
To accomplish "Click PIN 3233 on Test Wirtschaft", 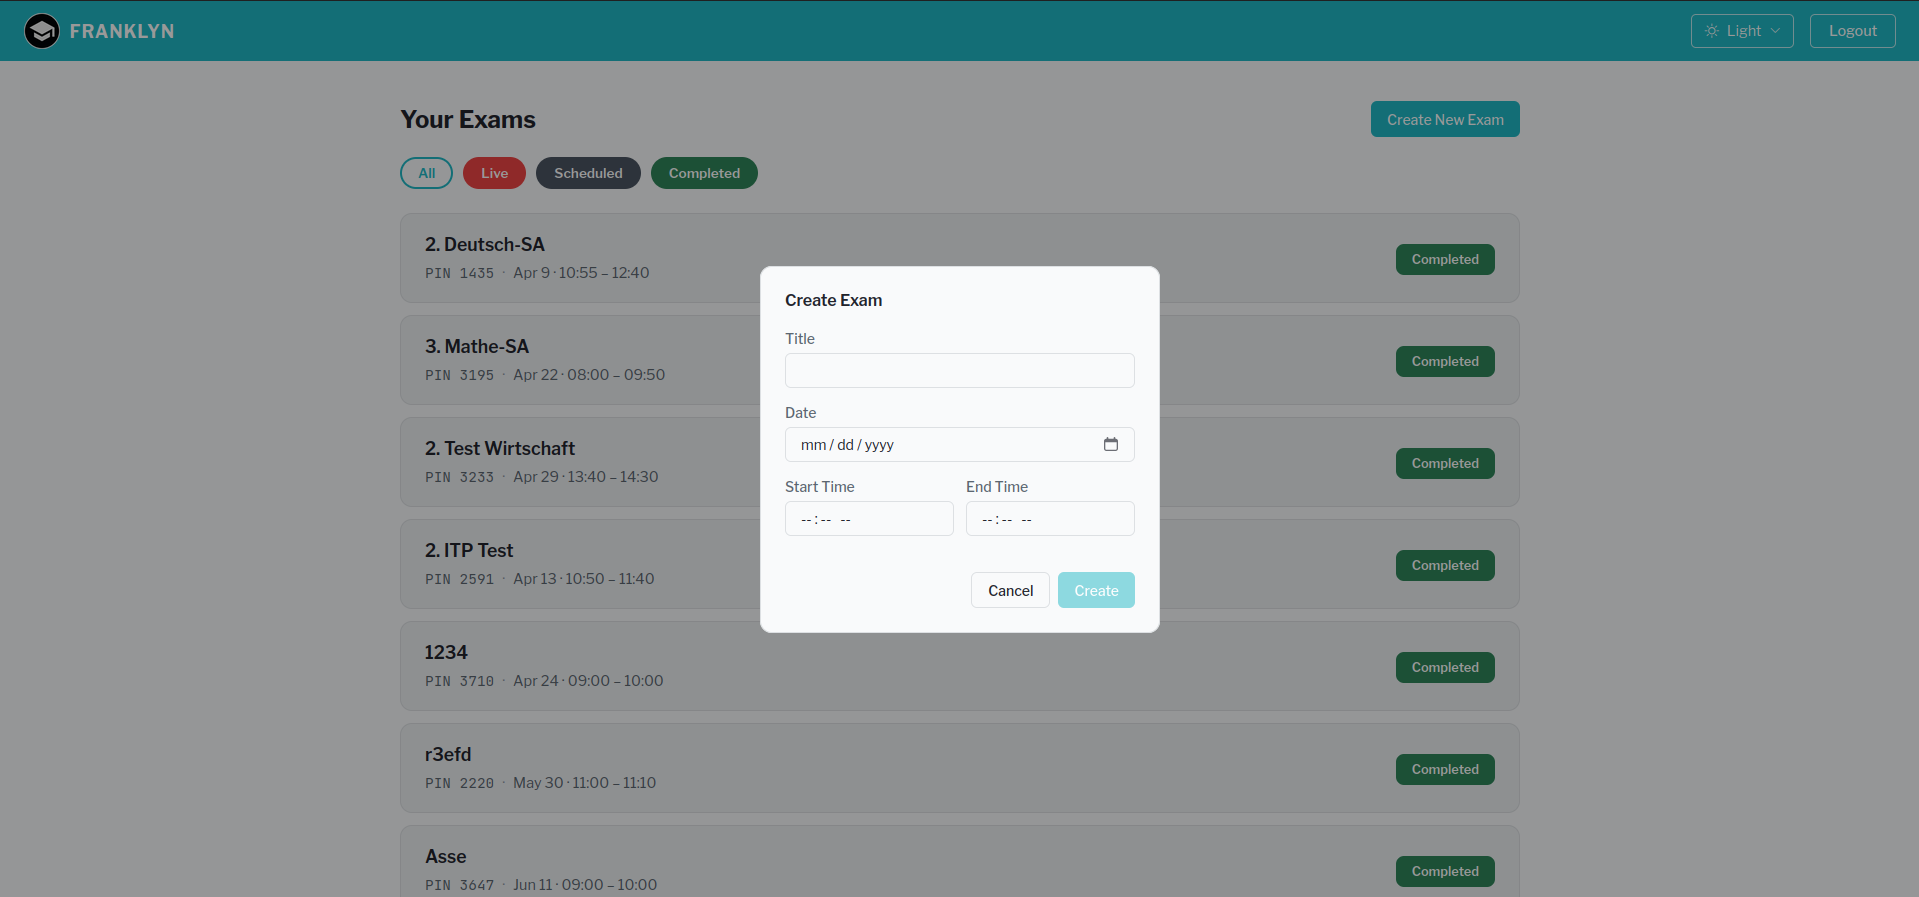I will pos(460,477).
